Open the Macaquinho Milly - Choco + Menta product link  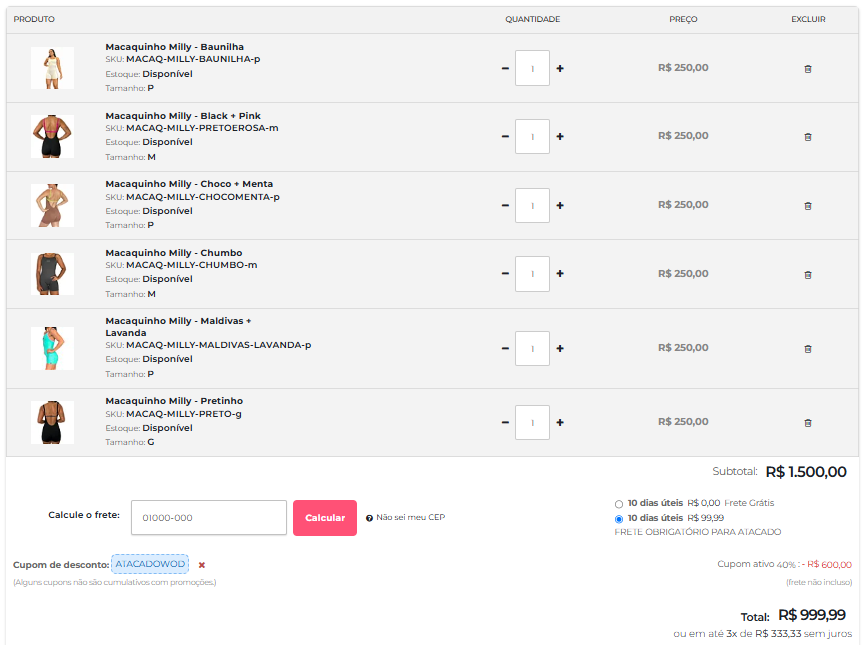pyautogui.click(x=189, y=184)
